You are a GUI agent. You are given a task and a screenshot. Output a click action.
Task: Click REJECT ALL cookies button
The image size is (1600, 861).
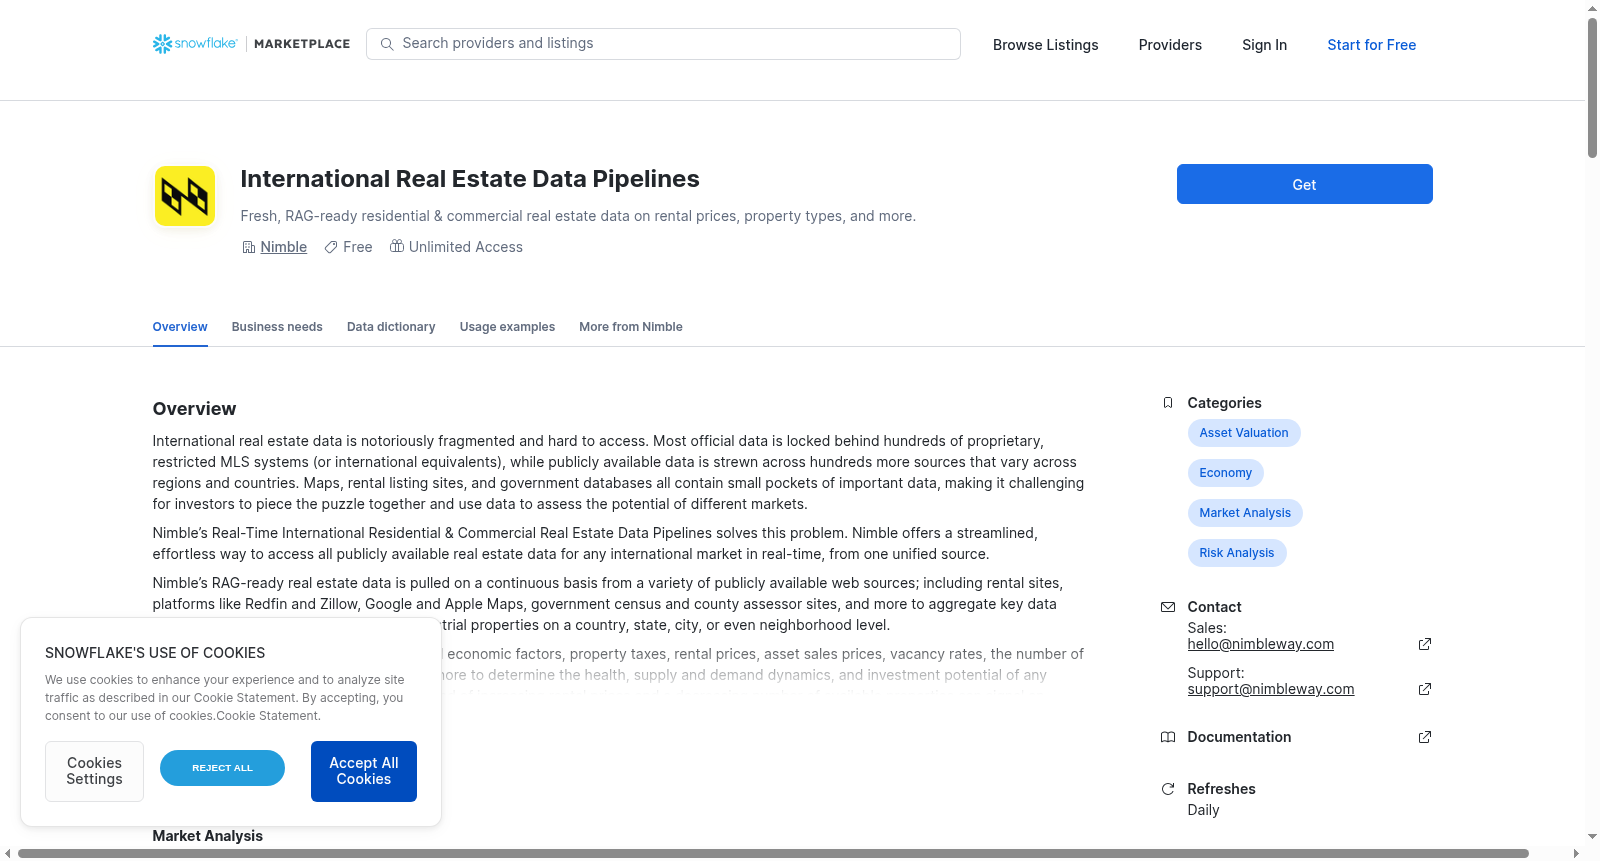click(x=222, y=768)
